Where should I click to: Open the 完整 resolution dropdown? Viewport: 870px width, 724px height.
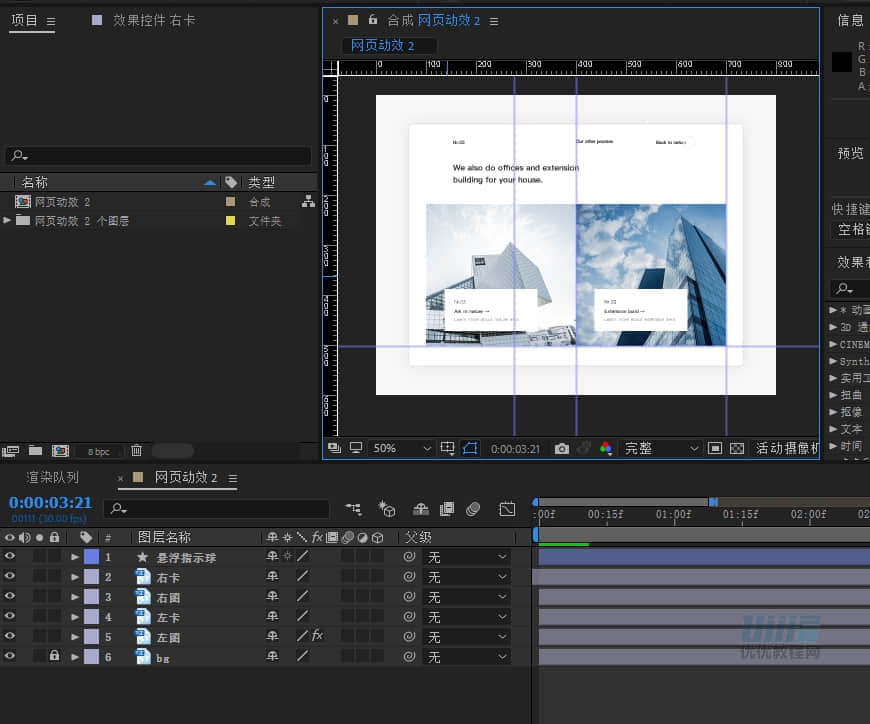coord(657,449)
